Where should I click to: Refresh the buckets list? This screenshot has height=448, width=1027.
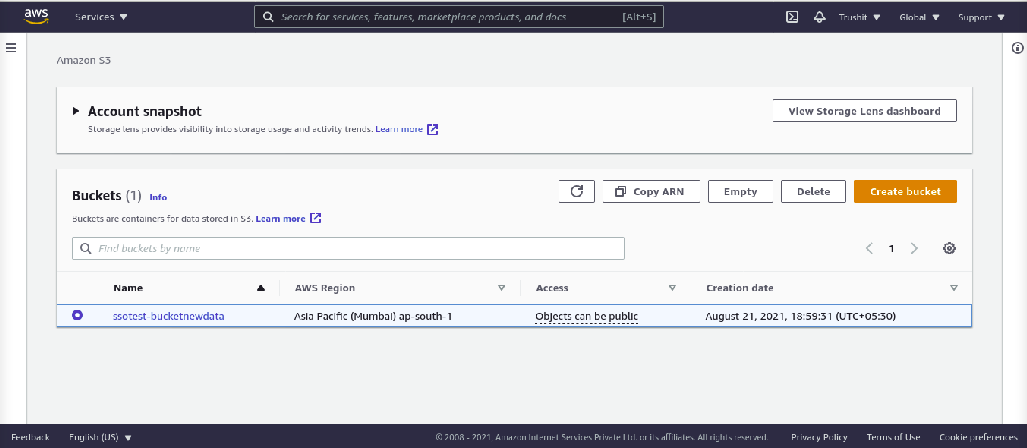(576, 191)
